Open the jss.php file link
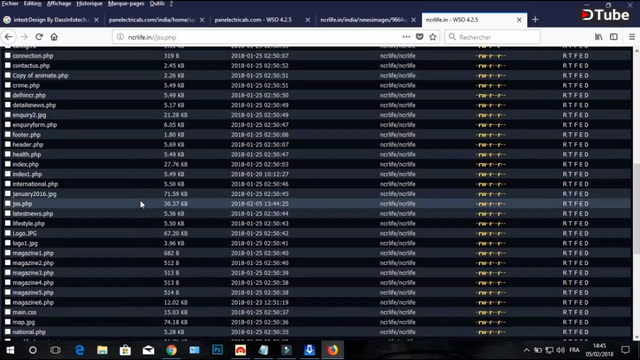The width and height of the screenshot is (640, 360). pos(22,204)
